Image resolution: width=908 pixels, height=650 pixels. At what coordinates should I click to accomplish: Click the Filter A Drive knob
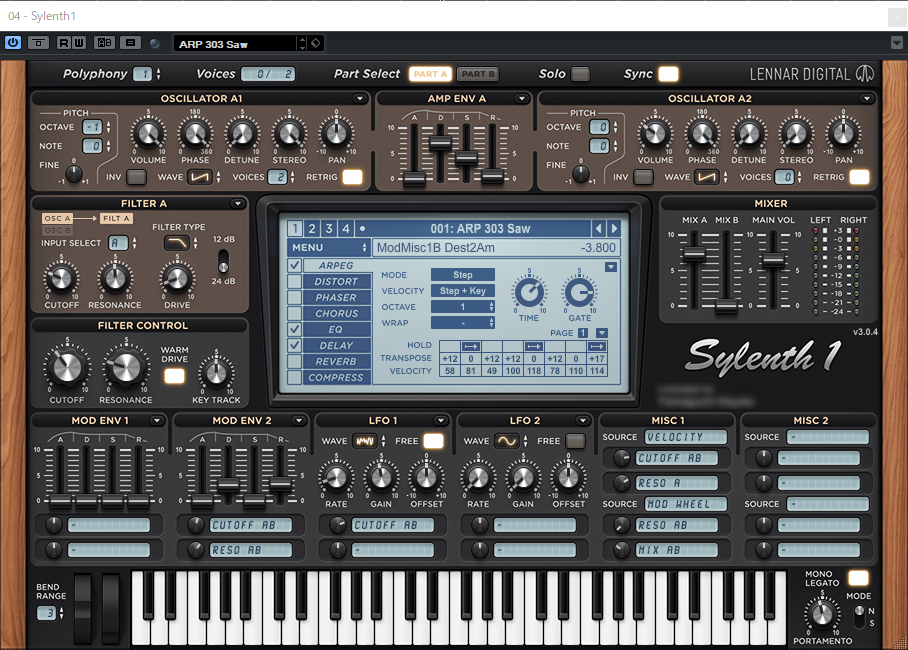point(177,279)
